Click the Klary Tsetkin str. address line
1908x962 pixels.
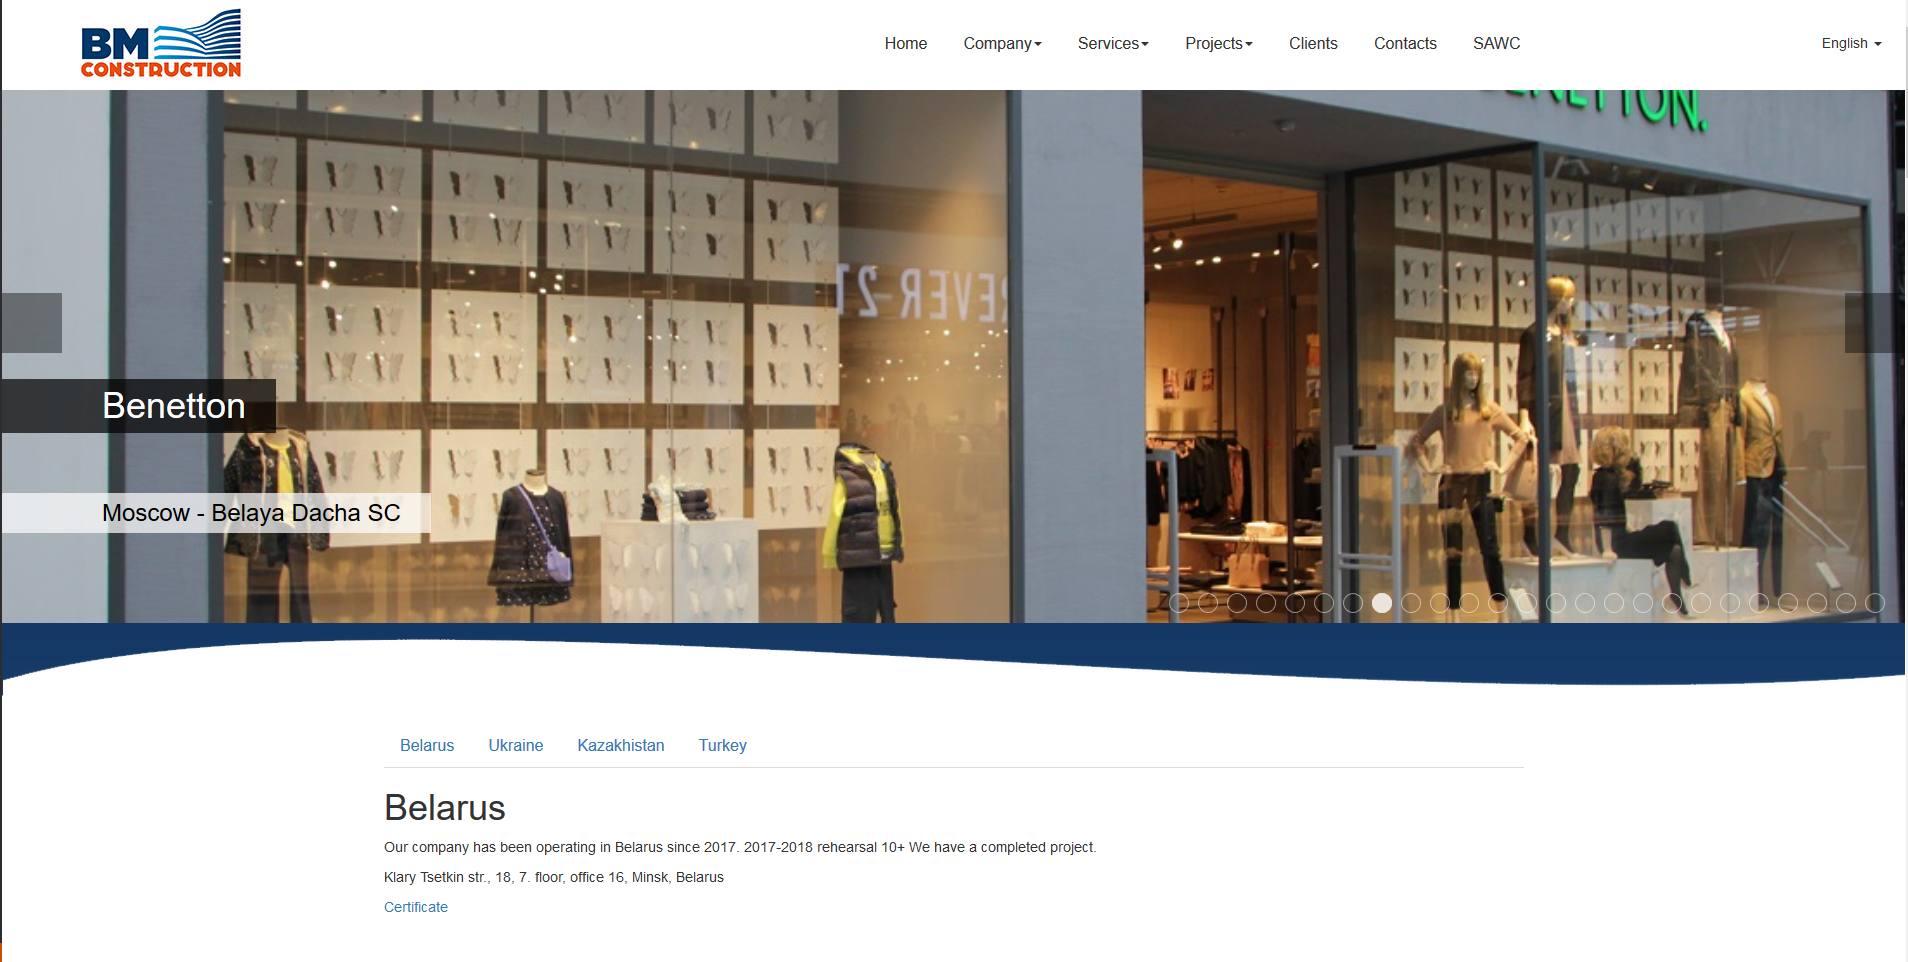tap(554, 877)
